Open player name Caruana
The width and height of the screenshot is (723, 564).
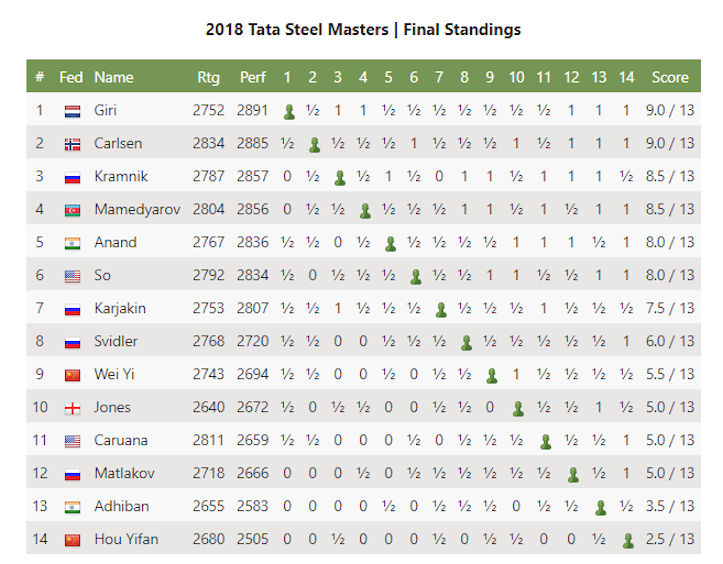coord(121,440)
